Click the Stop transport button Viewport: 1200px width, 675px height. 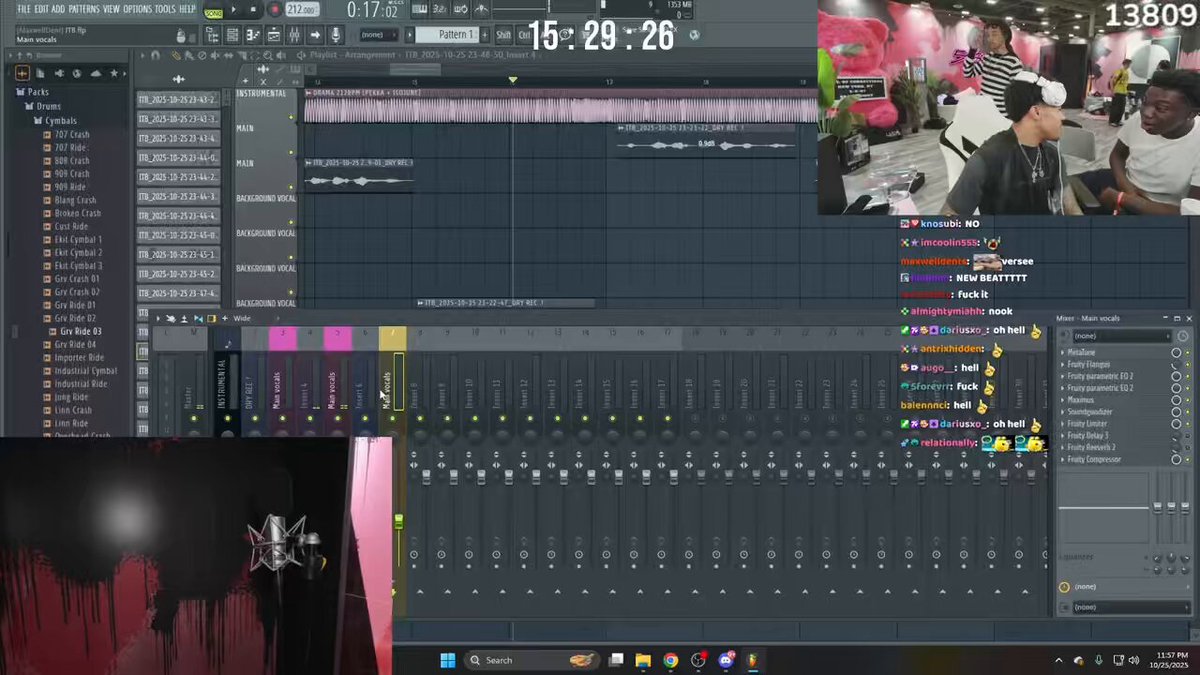[x=253, y=10]
